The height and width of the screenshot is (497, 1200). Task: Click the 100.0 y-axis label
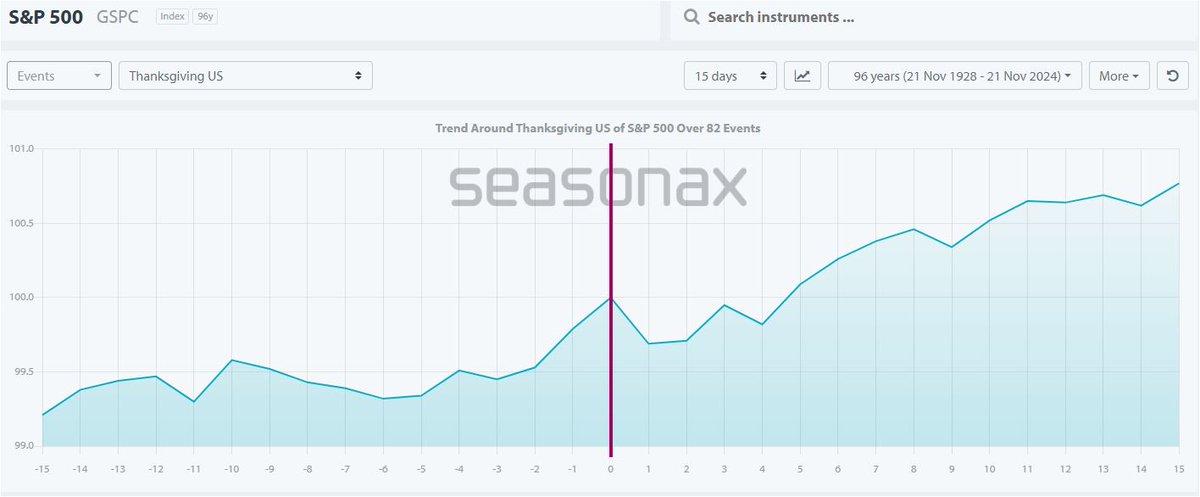point(23,297)
